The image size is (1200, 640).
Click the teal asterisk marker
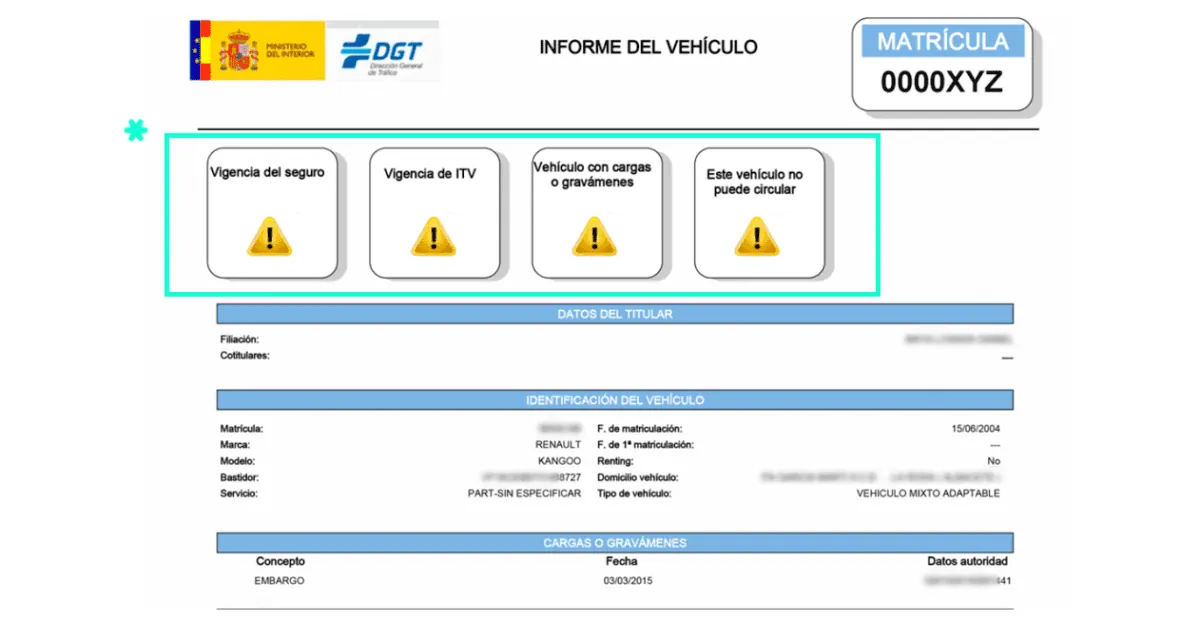pyautogui.click(x=135, y=131)
